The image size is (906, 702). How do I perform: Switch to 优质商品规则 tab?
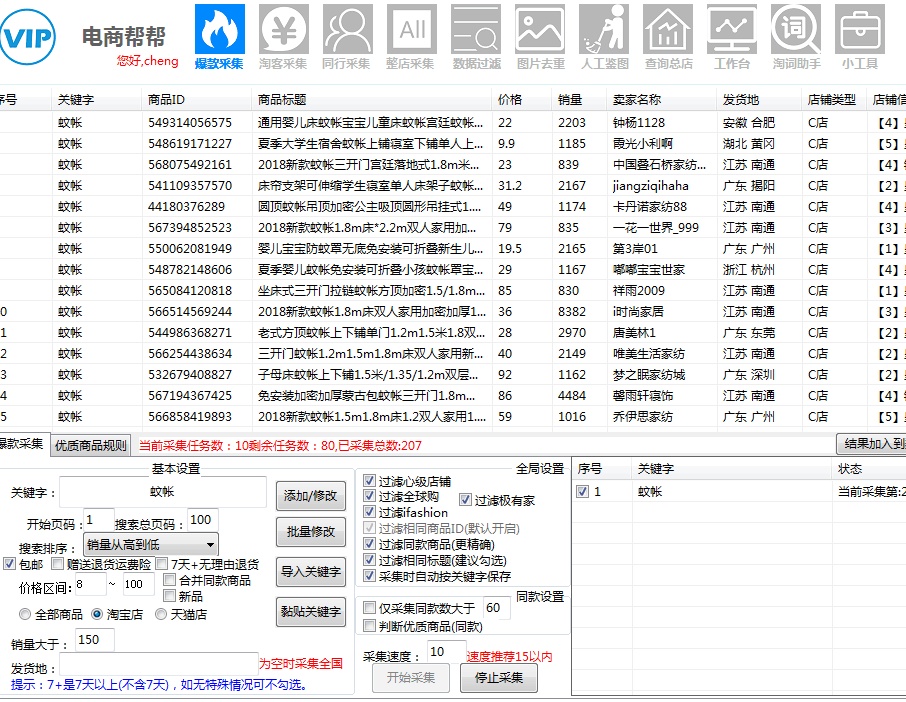(x=91, y=445)
